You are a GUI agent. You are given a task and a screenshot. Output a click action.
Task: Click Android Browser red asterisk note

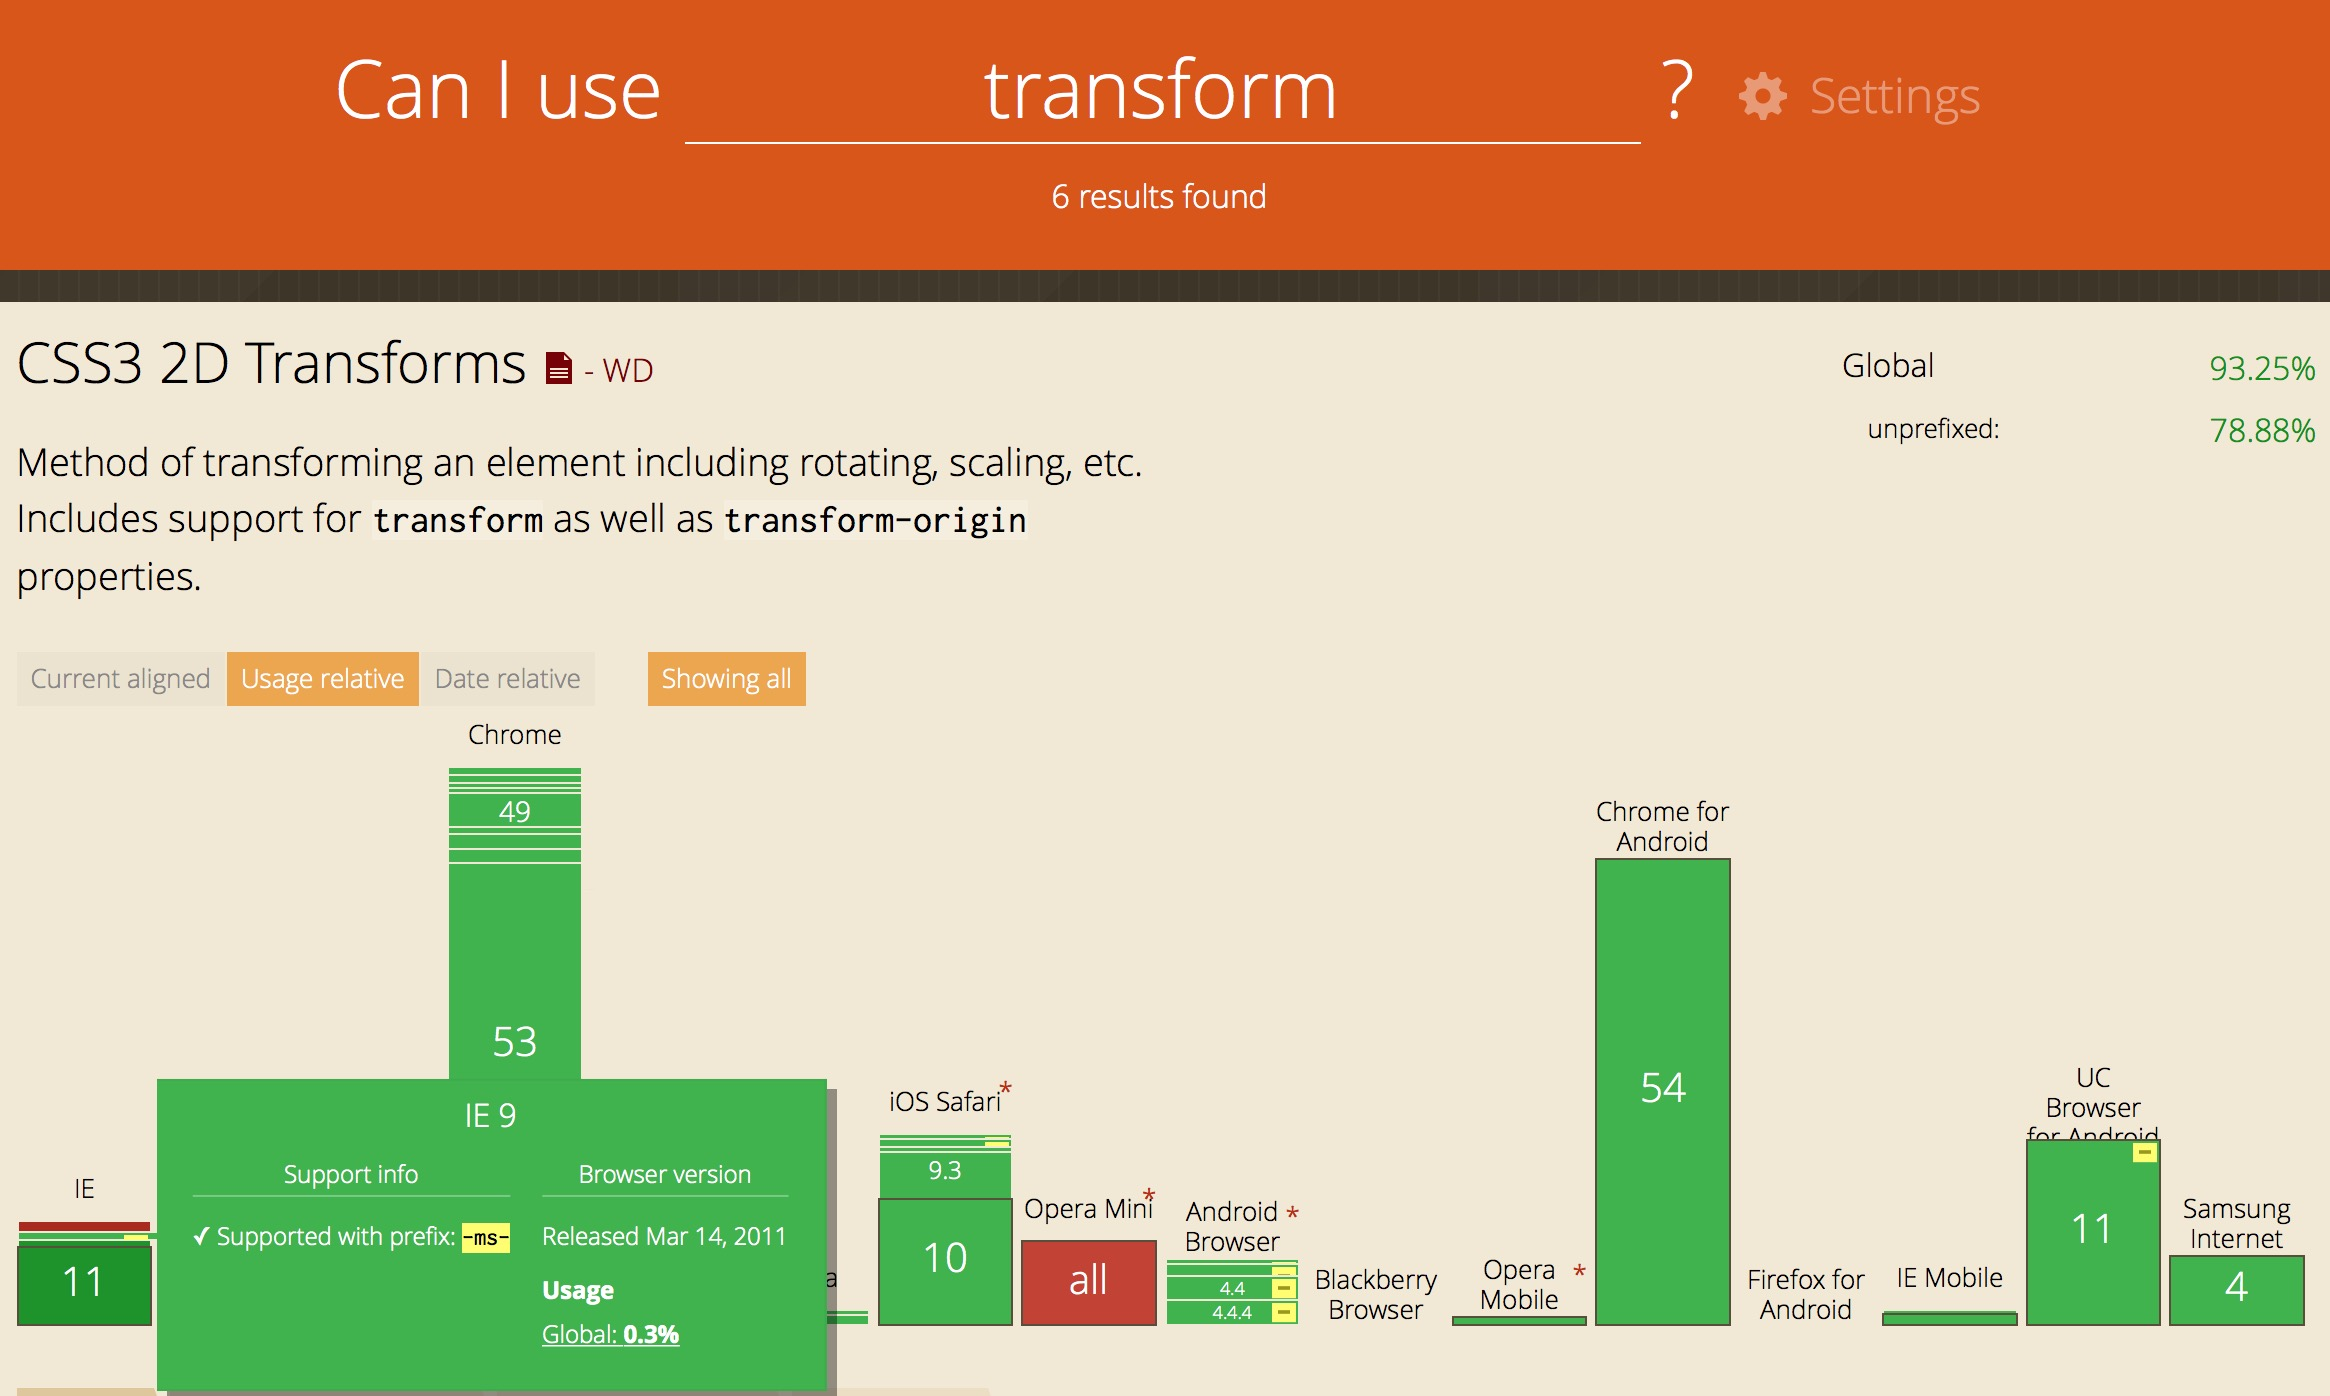tap(1292, 1212)
